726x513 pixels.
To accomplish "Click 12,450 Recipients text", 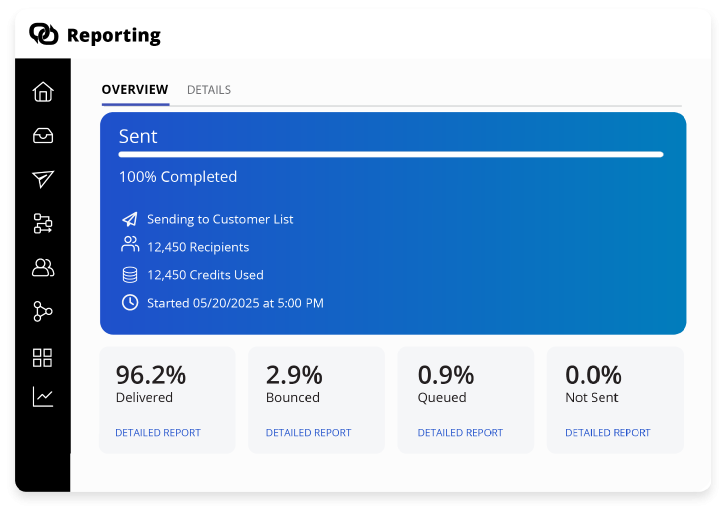I will (198, 247).
